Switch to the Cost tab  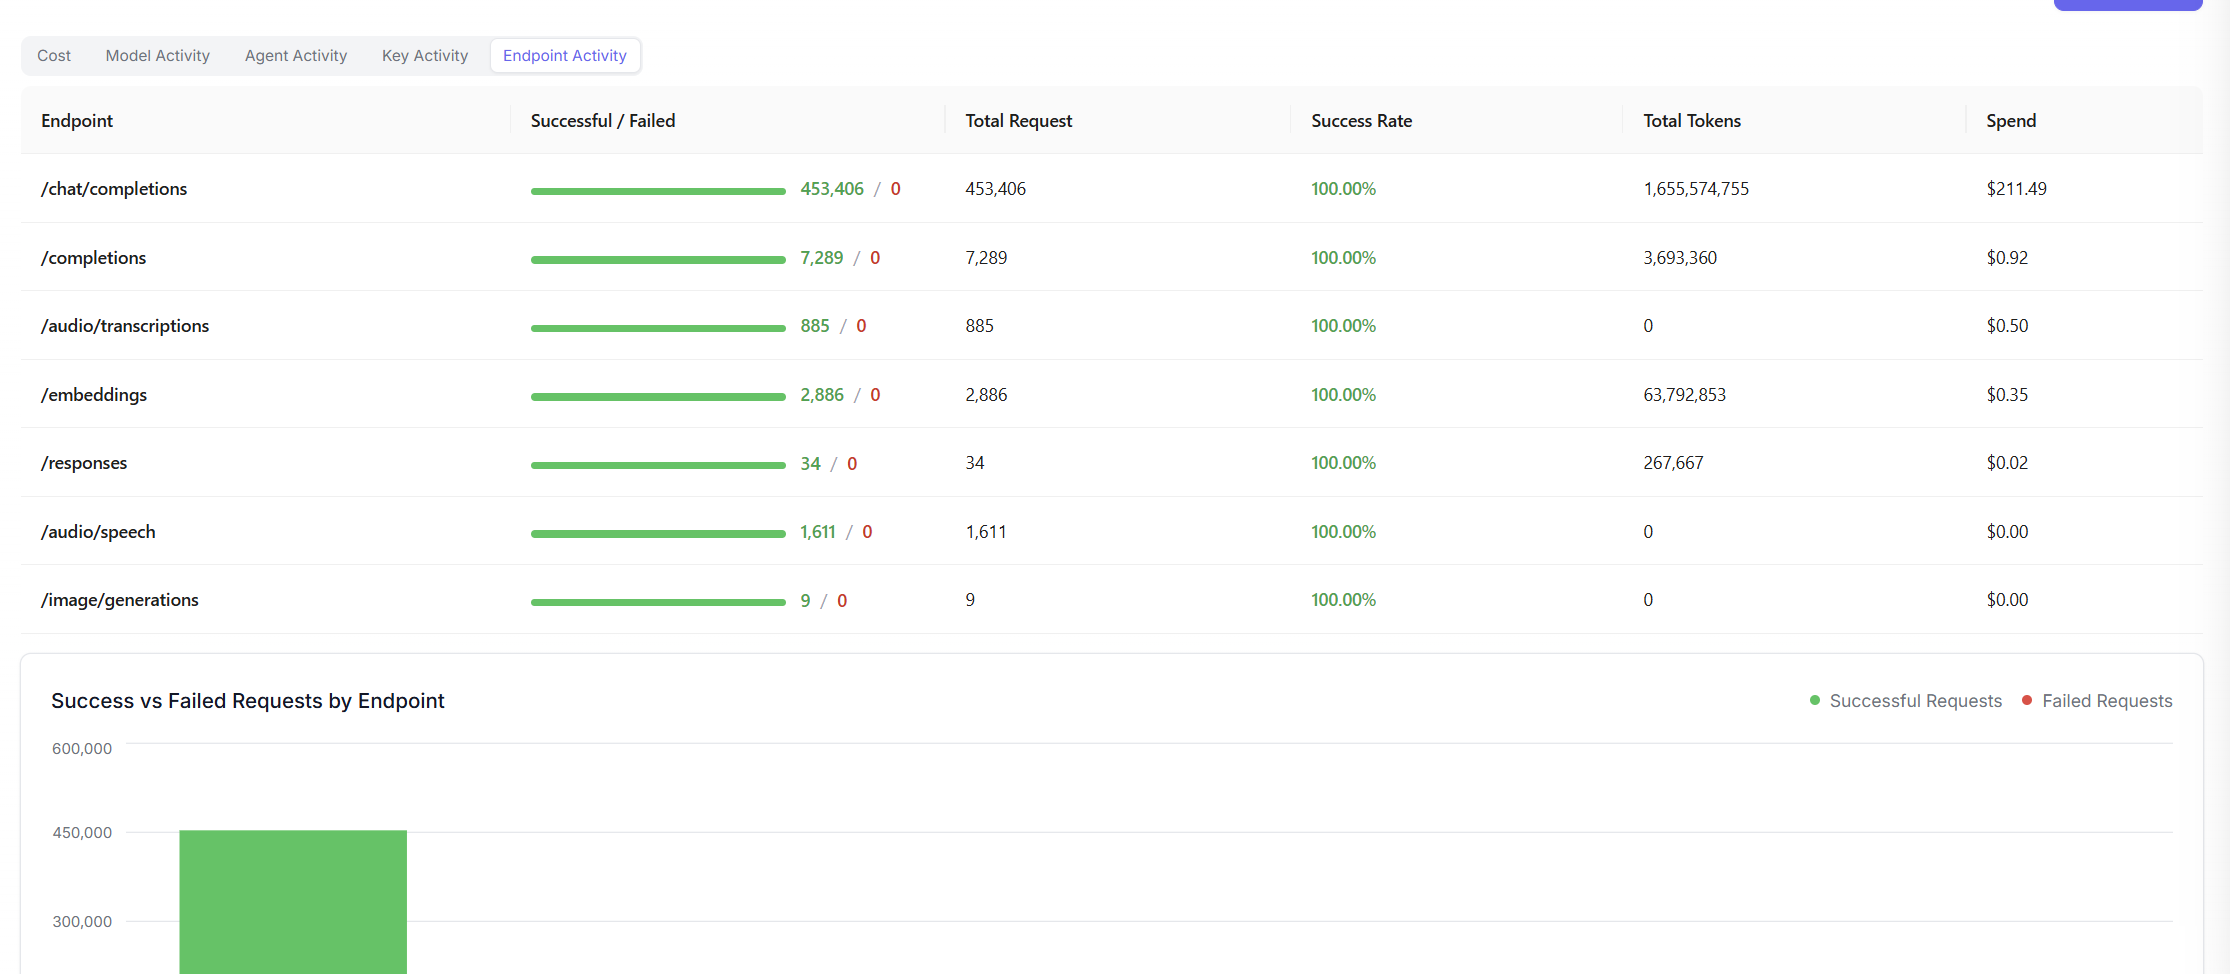pos(54,56)
